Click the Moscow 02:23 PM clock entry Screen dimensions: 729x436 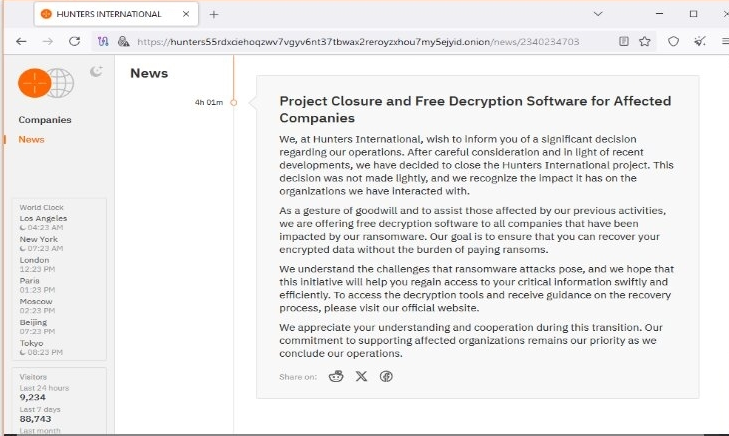tap(37, 306)
